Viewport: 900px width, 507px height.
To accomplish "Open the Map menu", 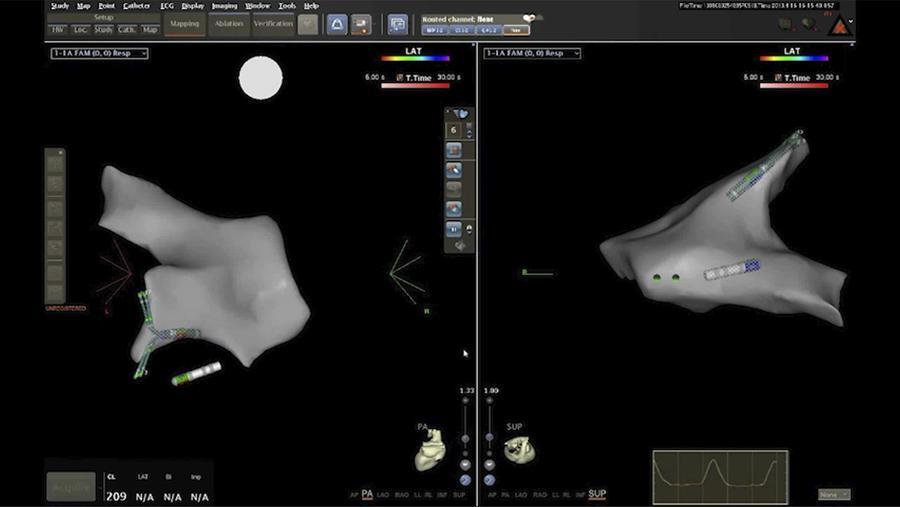I will tap(83, 6).
